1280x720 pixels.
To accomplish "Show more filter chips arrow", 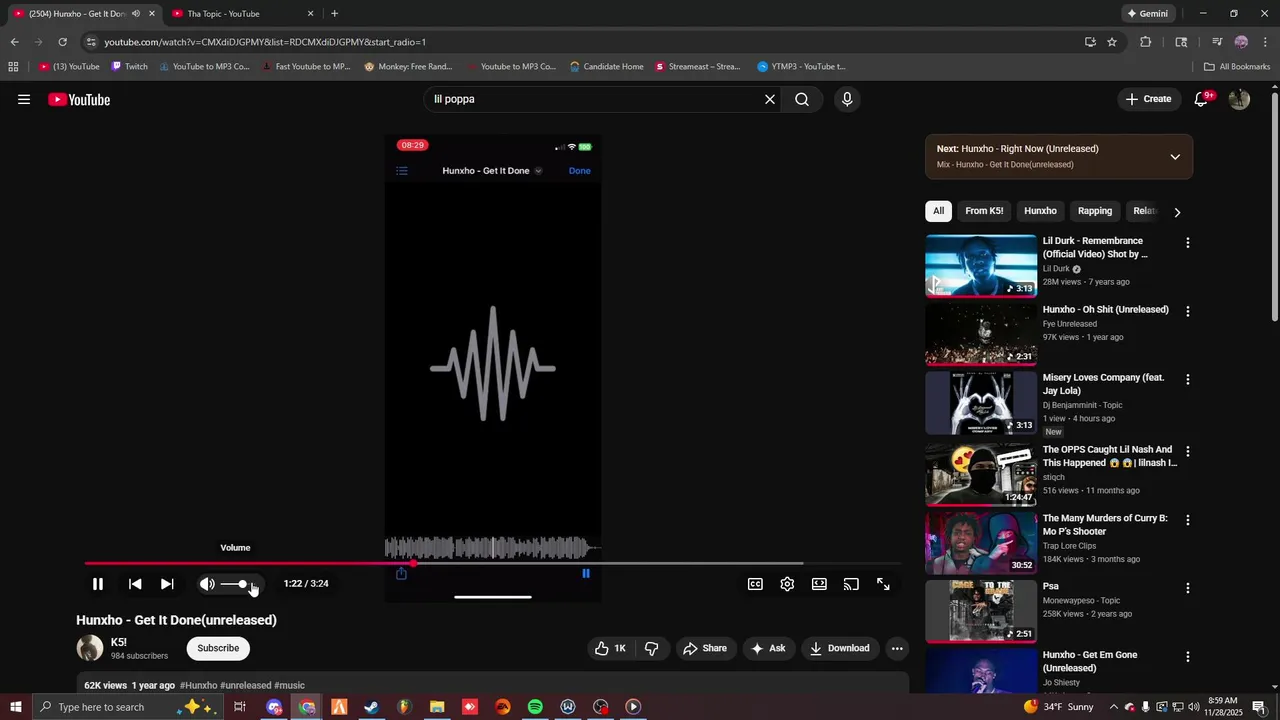I will pyautogui.click(x=1177, y=212).
